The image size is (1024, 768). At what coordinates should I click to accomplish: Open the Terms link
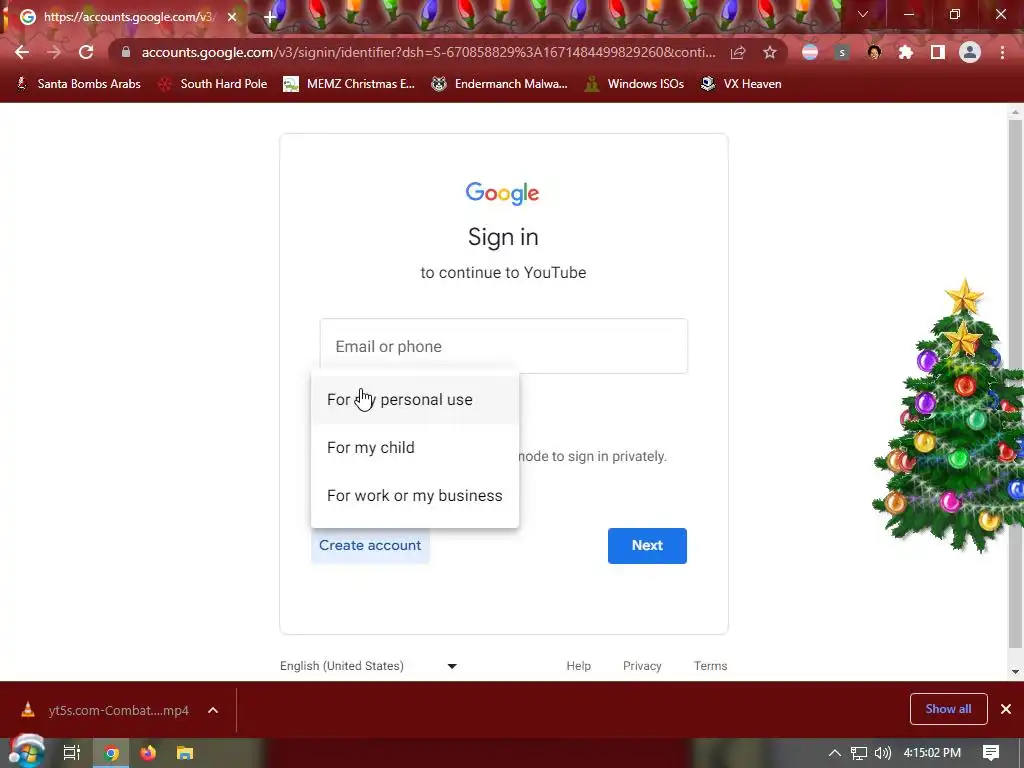[x=711, y=666]
